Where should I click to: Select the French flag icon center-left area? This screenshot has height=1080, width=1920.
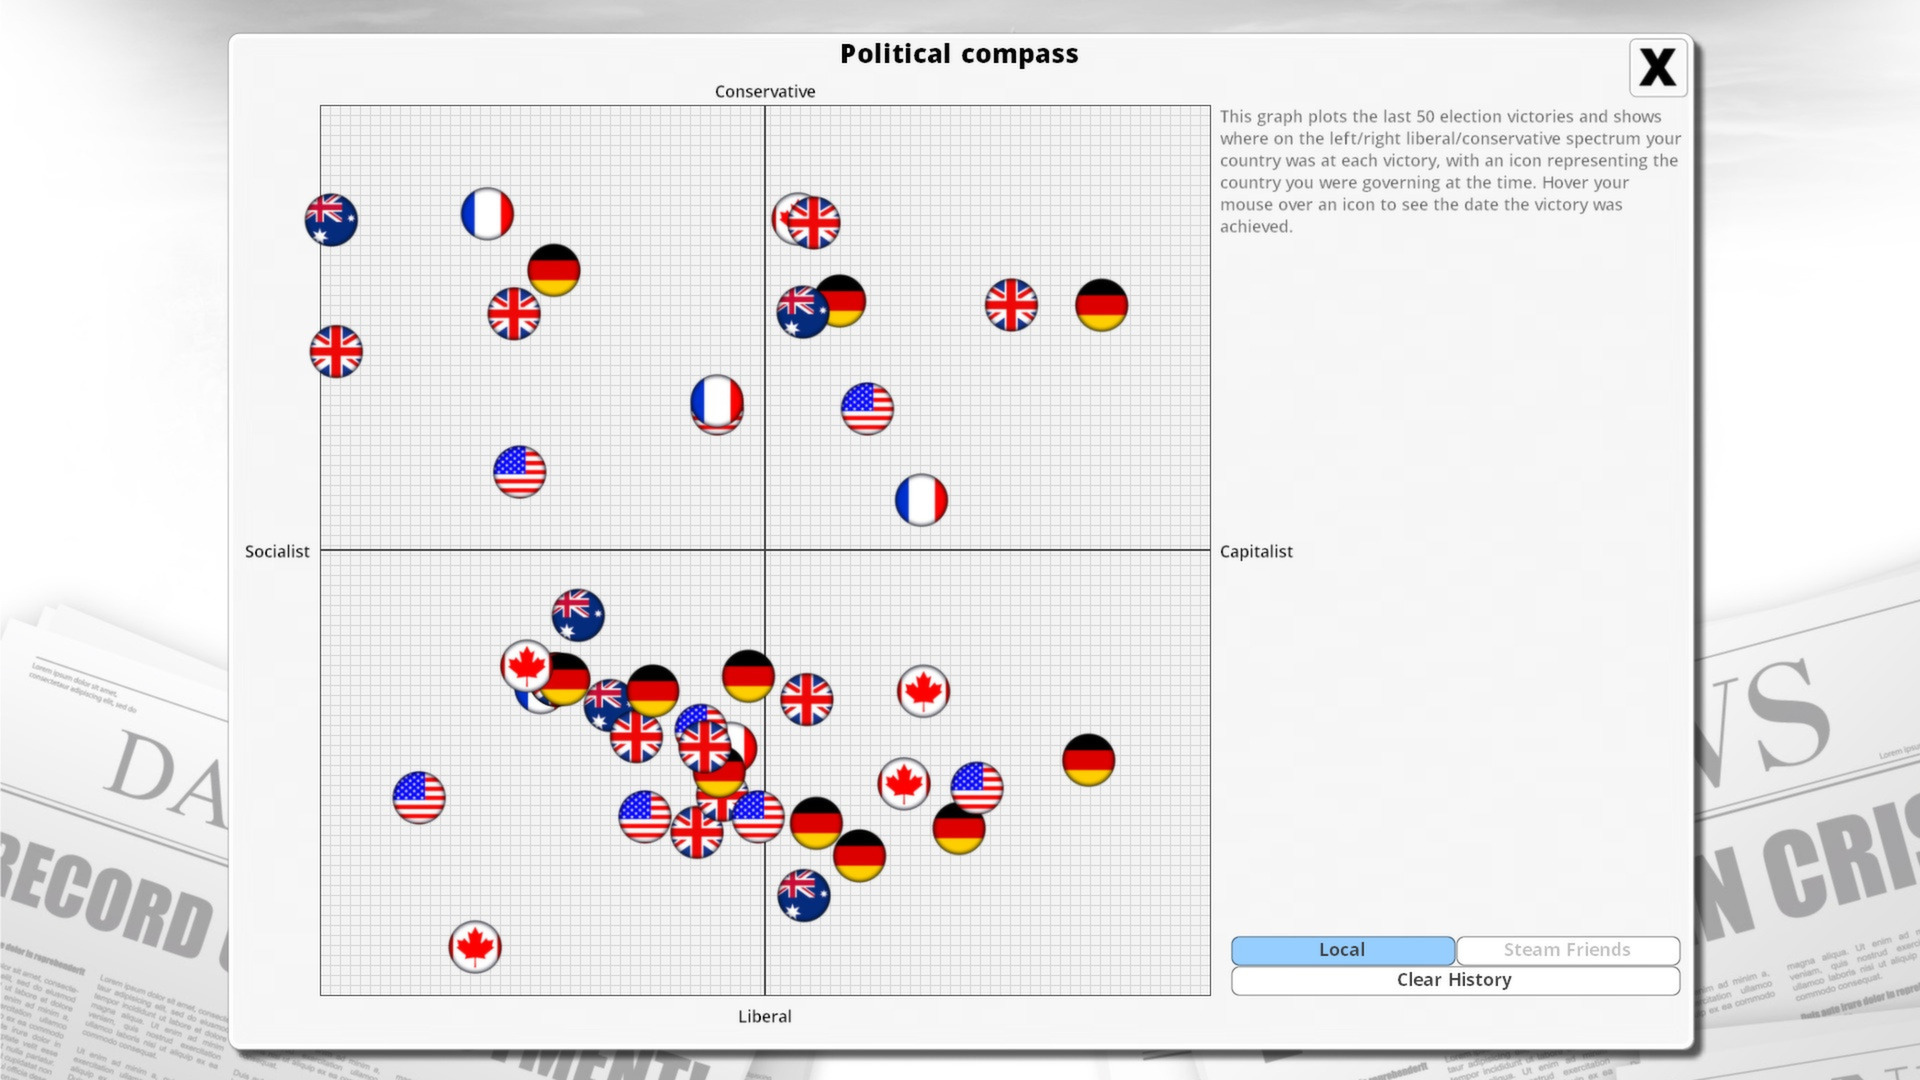(719, 400)
